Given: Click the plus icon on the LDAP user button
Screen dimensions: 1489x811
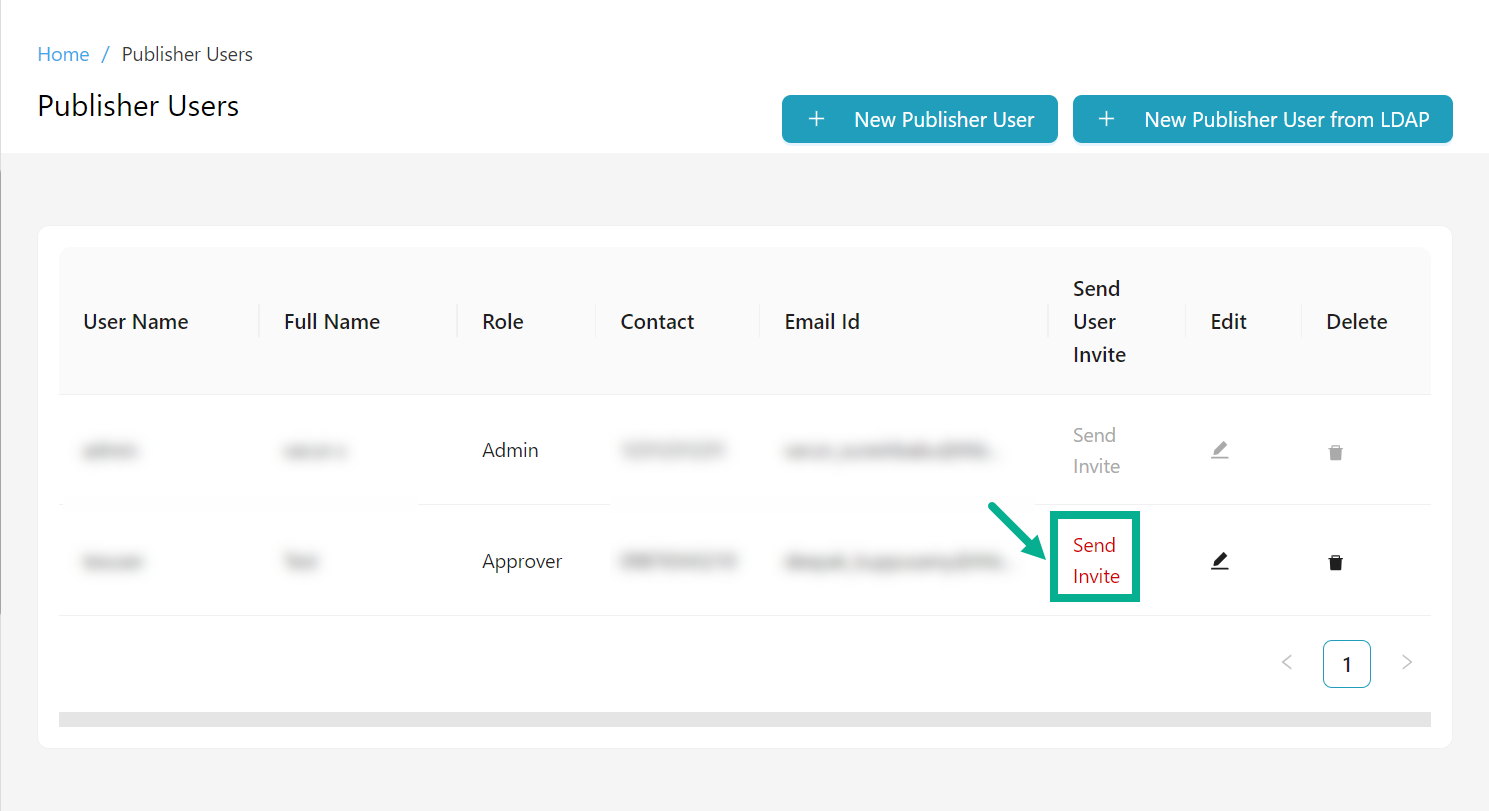Looking at the screenshot, I should click(1106, 119).
